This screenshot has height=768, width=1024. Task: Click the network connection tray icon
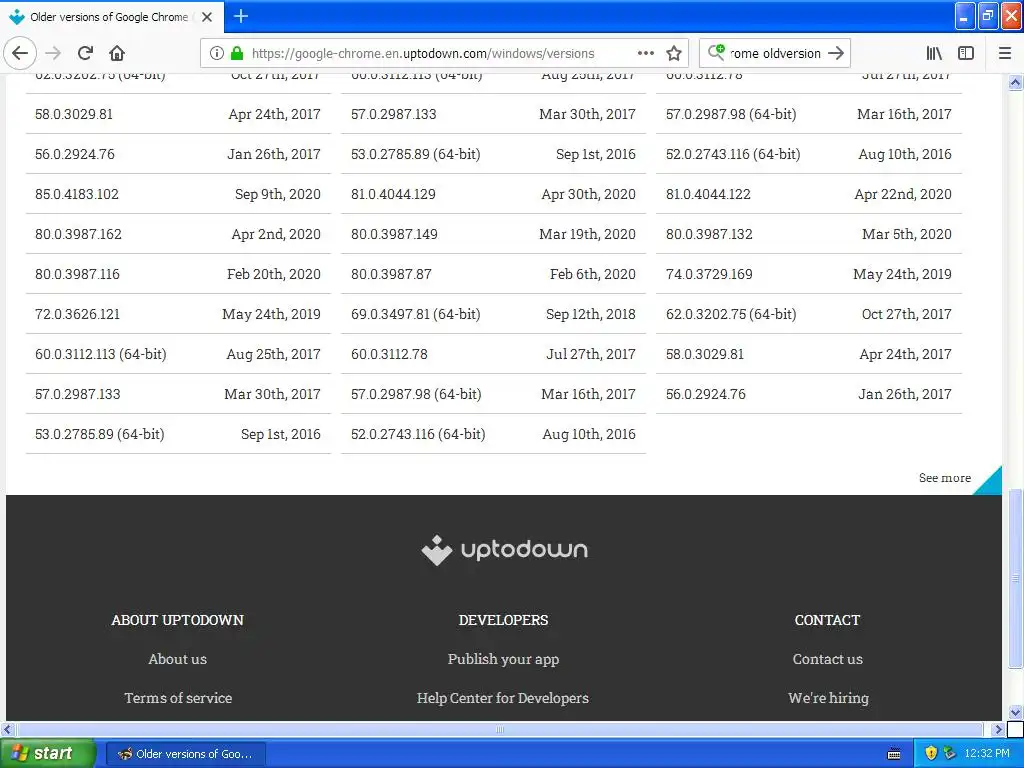pyautogui.click(x=950, y=754)
